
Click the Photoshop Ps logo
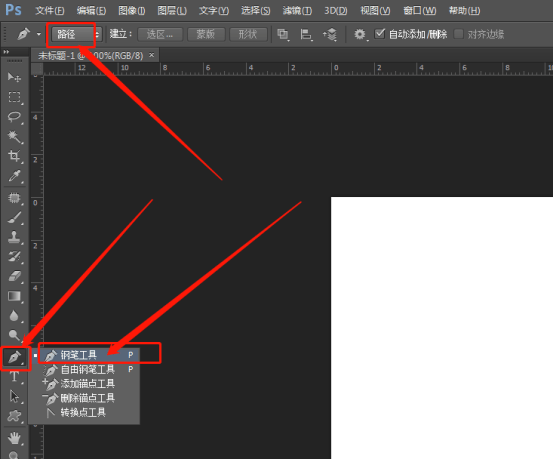(13, 10)
